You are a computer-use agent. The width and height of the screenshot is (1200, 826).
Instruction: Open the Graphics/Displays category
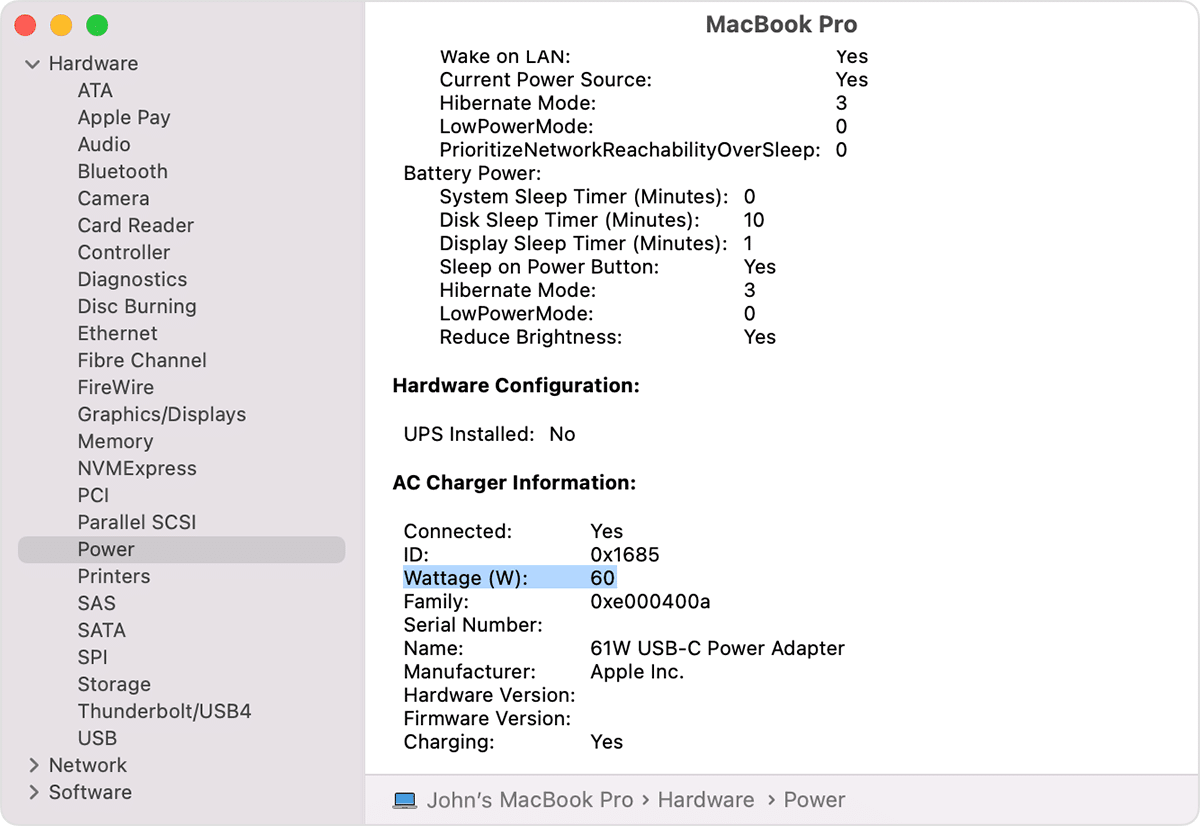coord(162,415)
